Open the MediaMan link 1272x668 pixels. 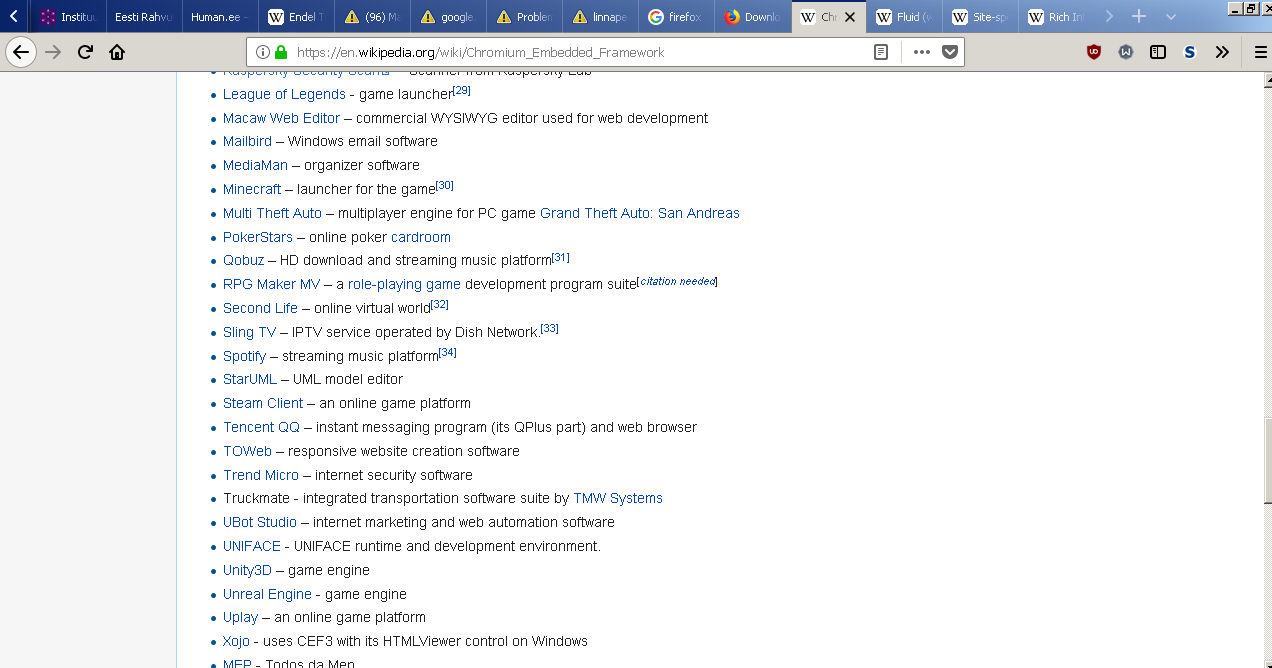255,166
